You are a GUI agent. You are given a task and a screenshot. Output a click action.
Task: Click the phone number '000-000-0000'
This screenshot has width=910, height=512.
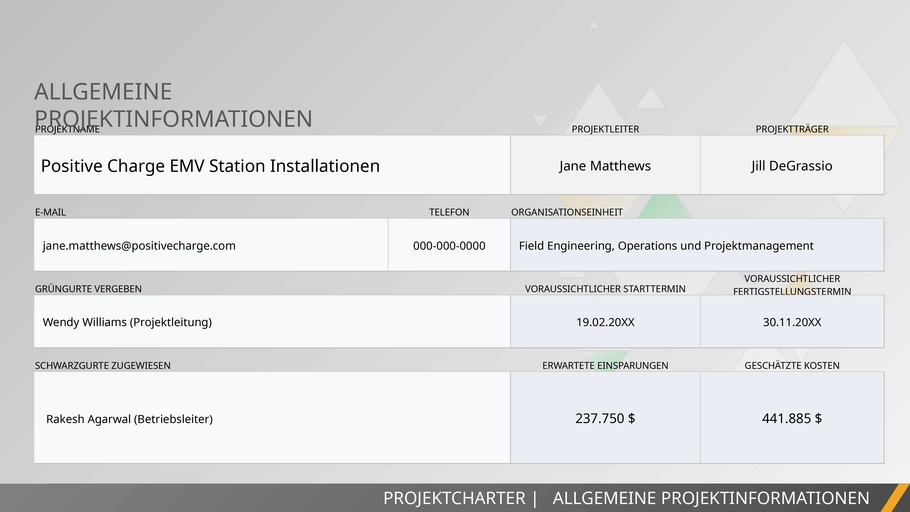pyautogui.click(x=449, y=245)
